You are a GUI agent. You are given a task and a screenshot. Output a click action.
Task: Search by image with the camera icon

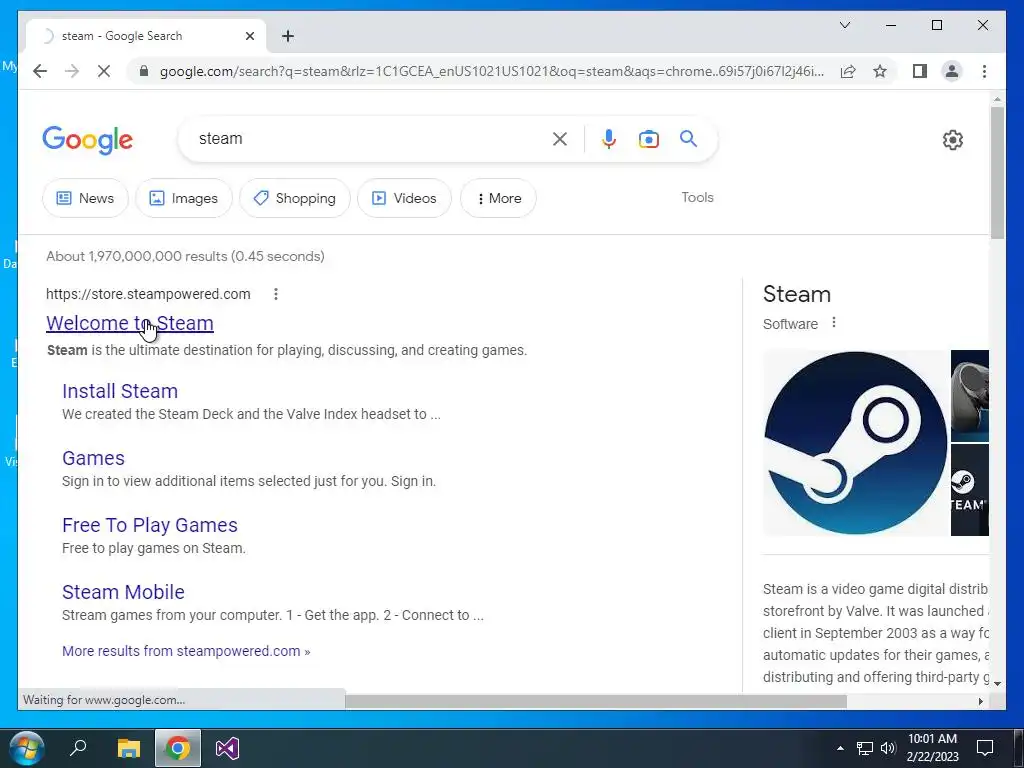(x=648, y=138)
